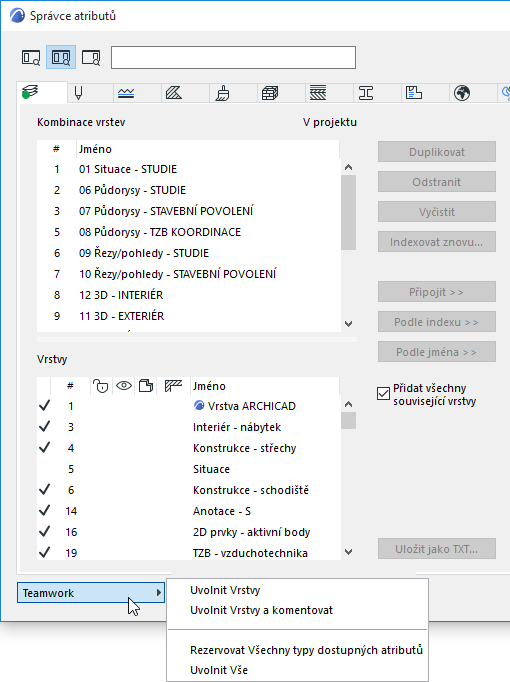
Task: Click the Podle indexu >> button
Action: pyautogui.click(x=437, y=322)
